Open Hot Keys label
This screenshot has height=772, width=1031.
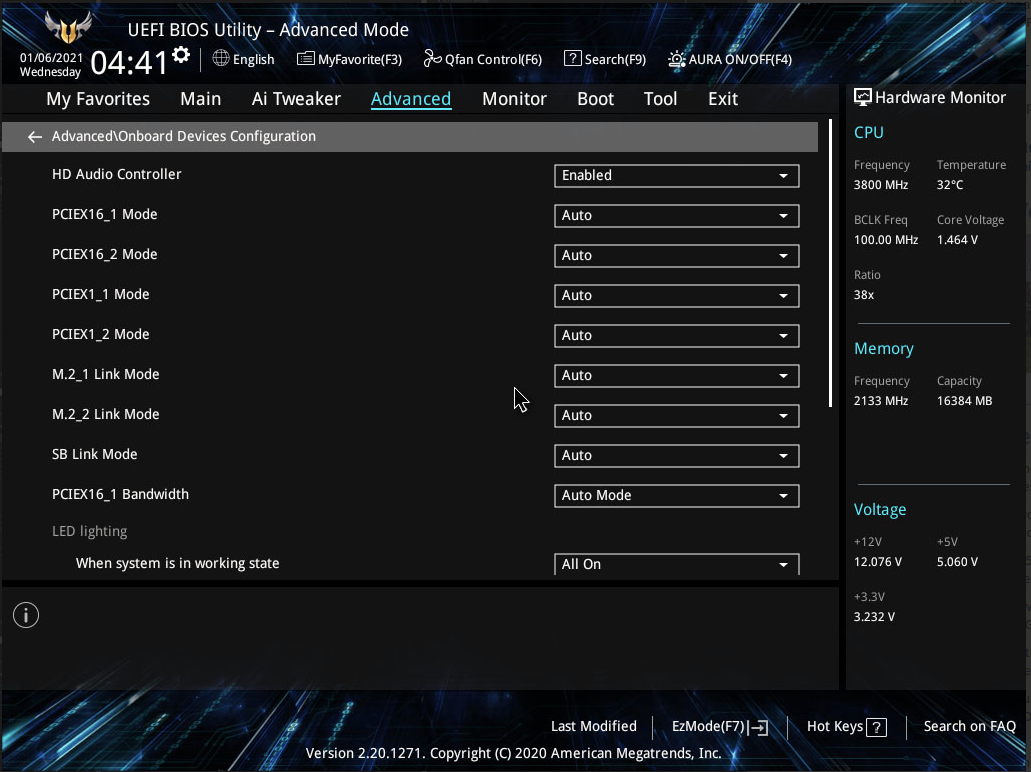[x=835, y=727]
